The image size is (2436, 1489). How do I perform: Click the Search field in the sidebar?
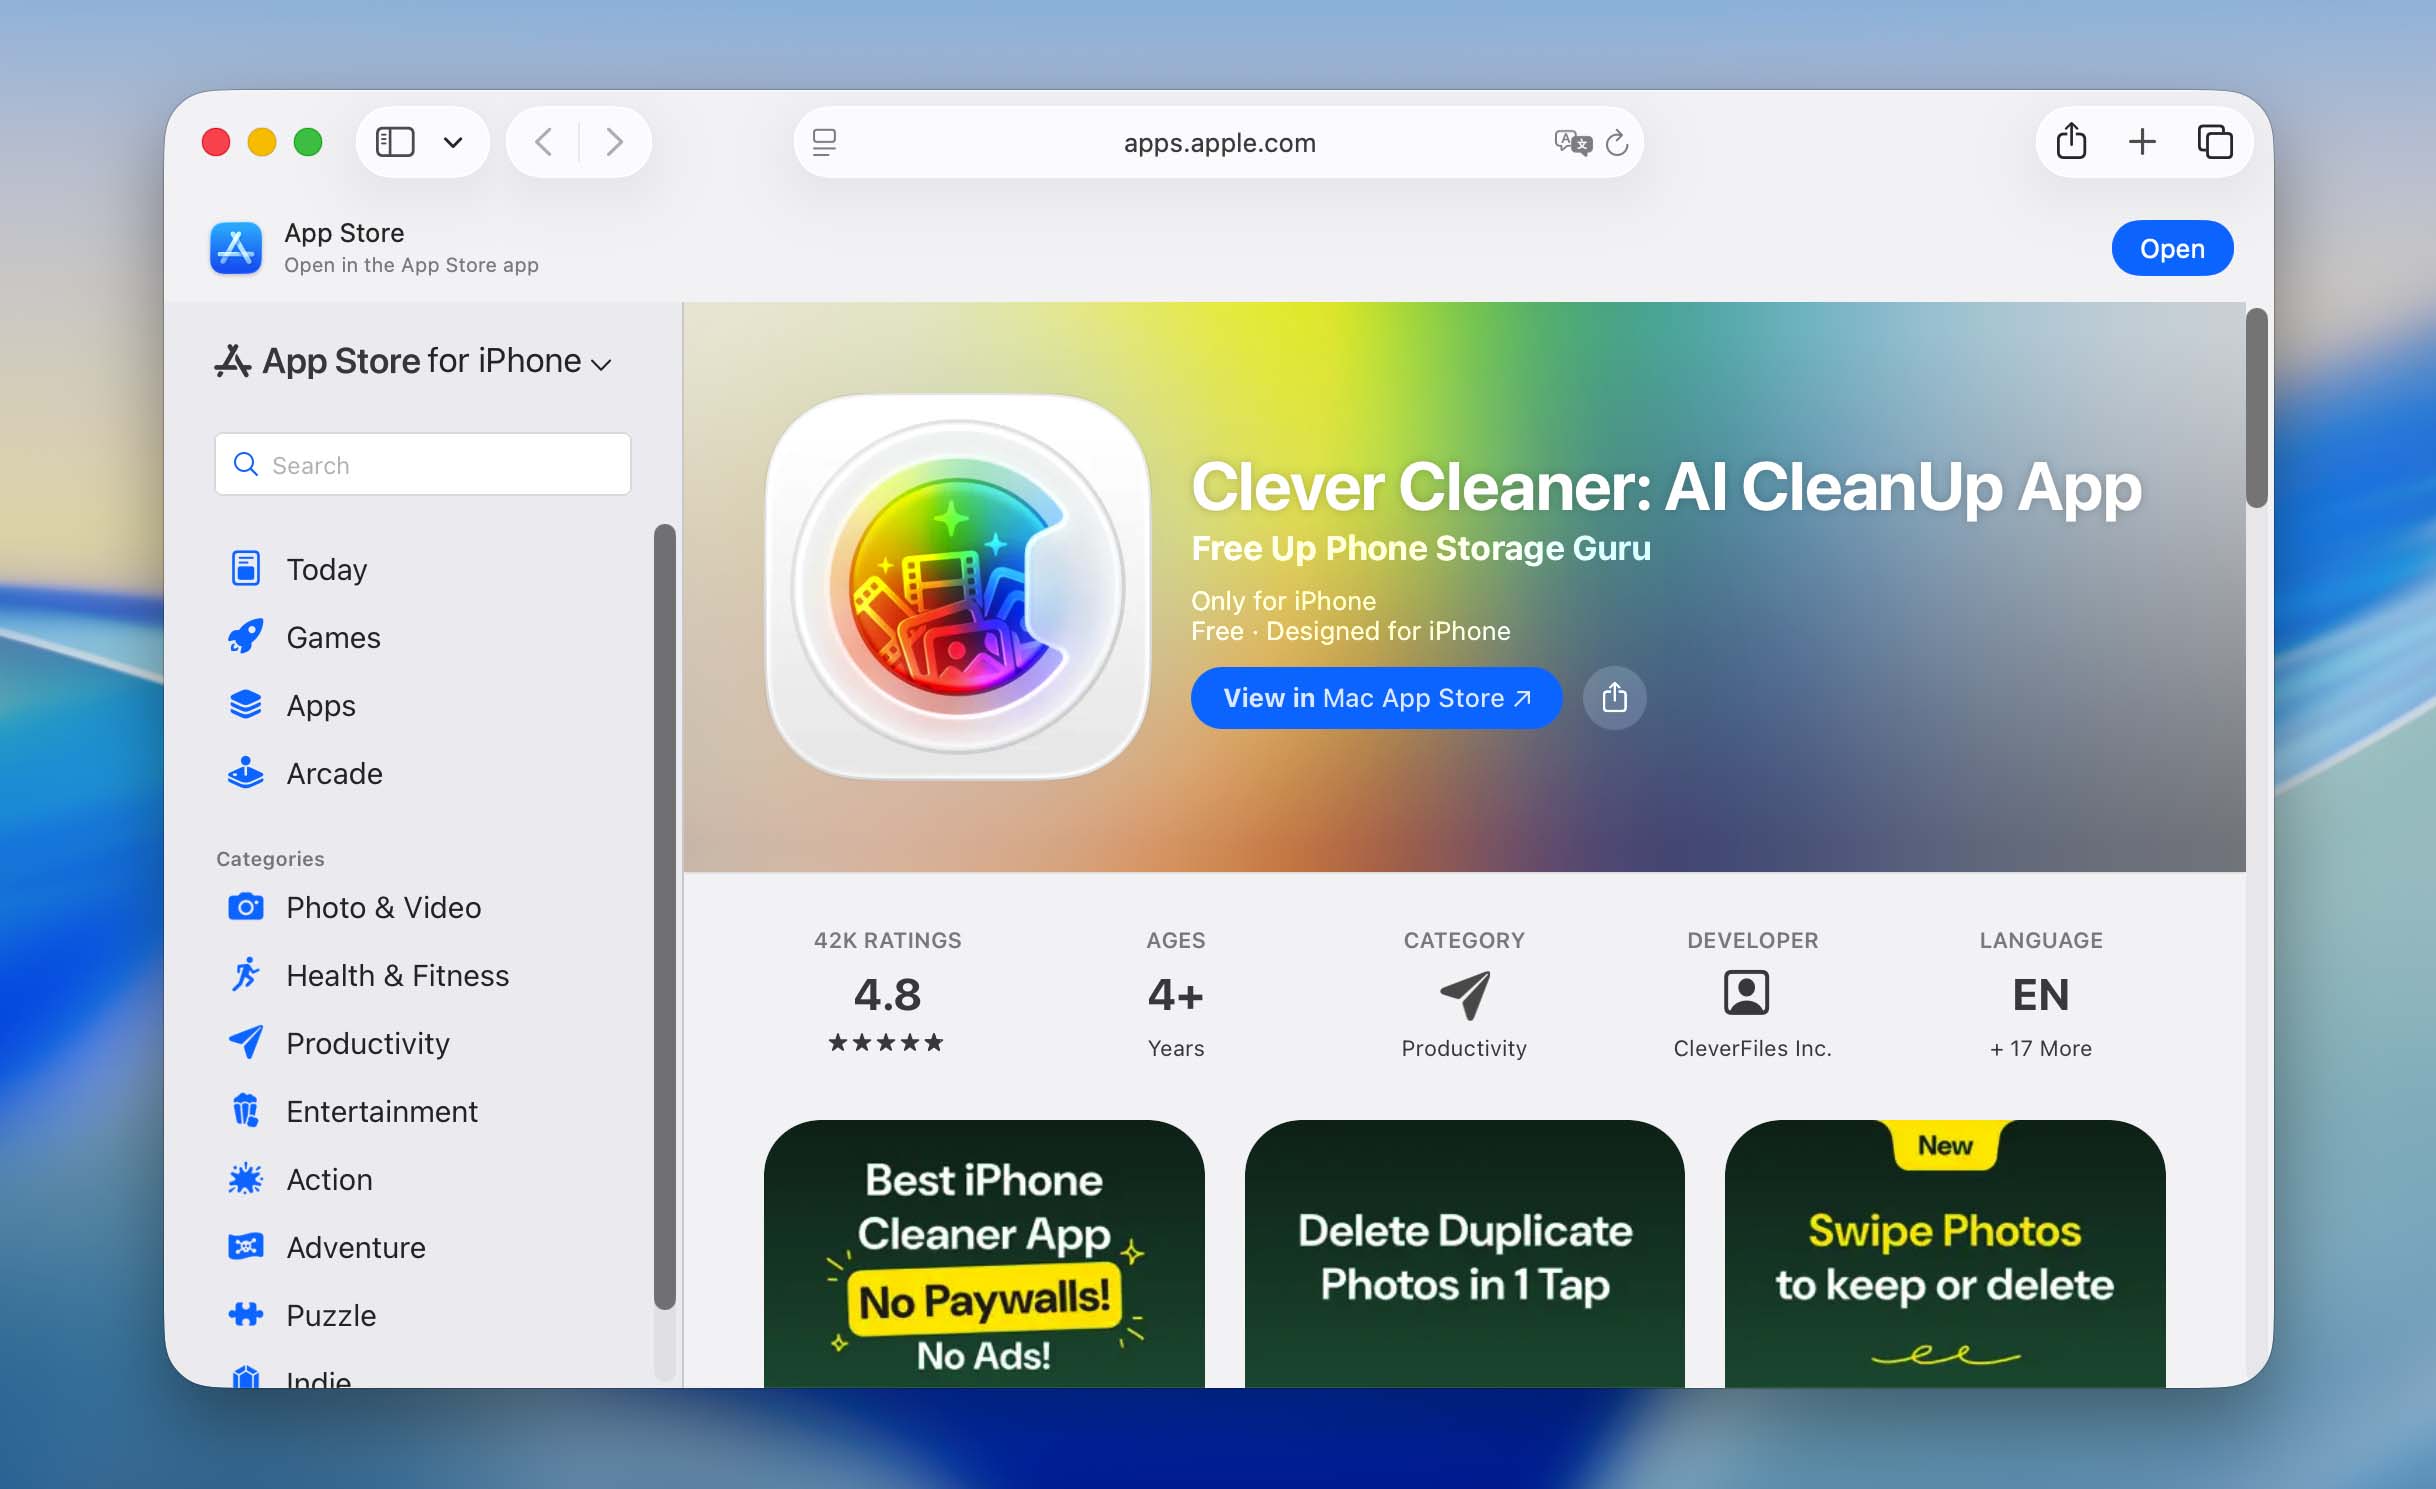point(422,464)
